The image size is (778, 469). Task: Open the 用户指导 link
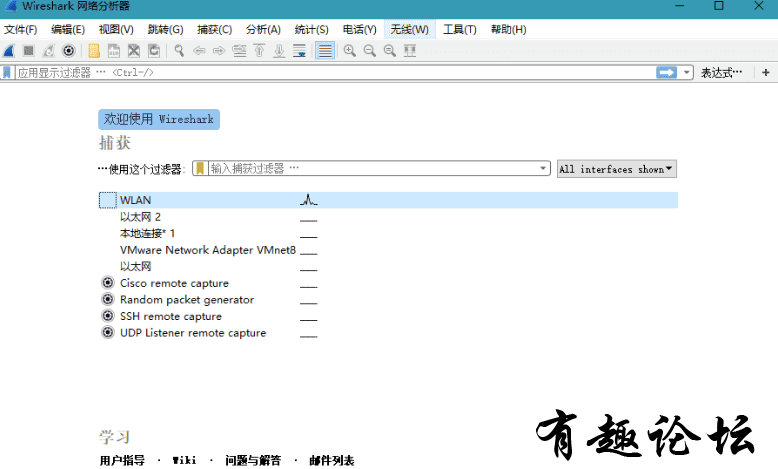coord(122,461)
